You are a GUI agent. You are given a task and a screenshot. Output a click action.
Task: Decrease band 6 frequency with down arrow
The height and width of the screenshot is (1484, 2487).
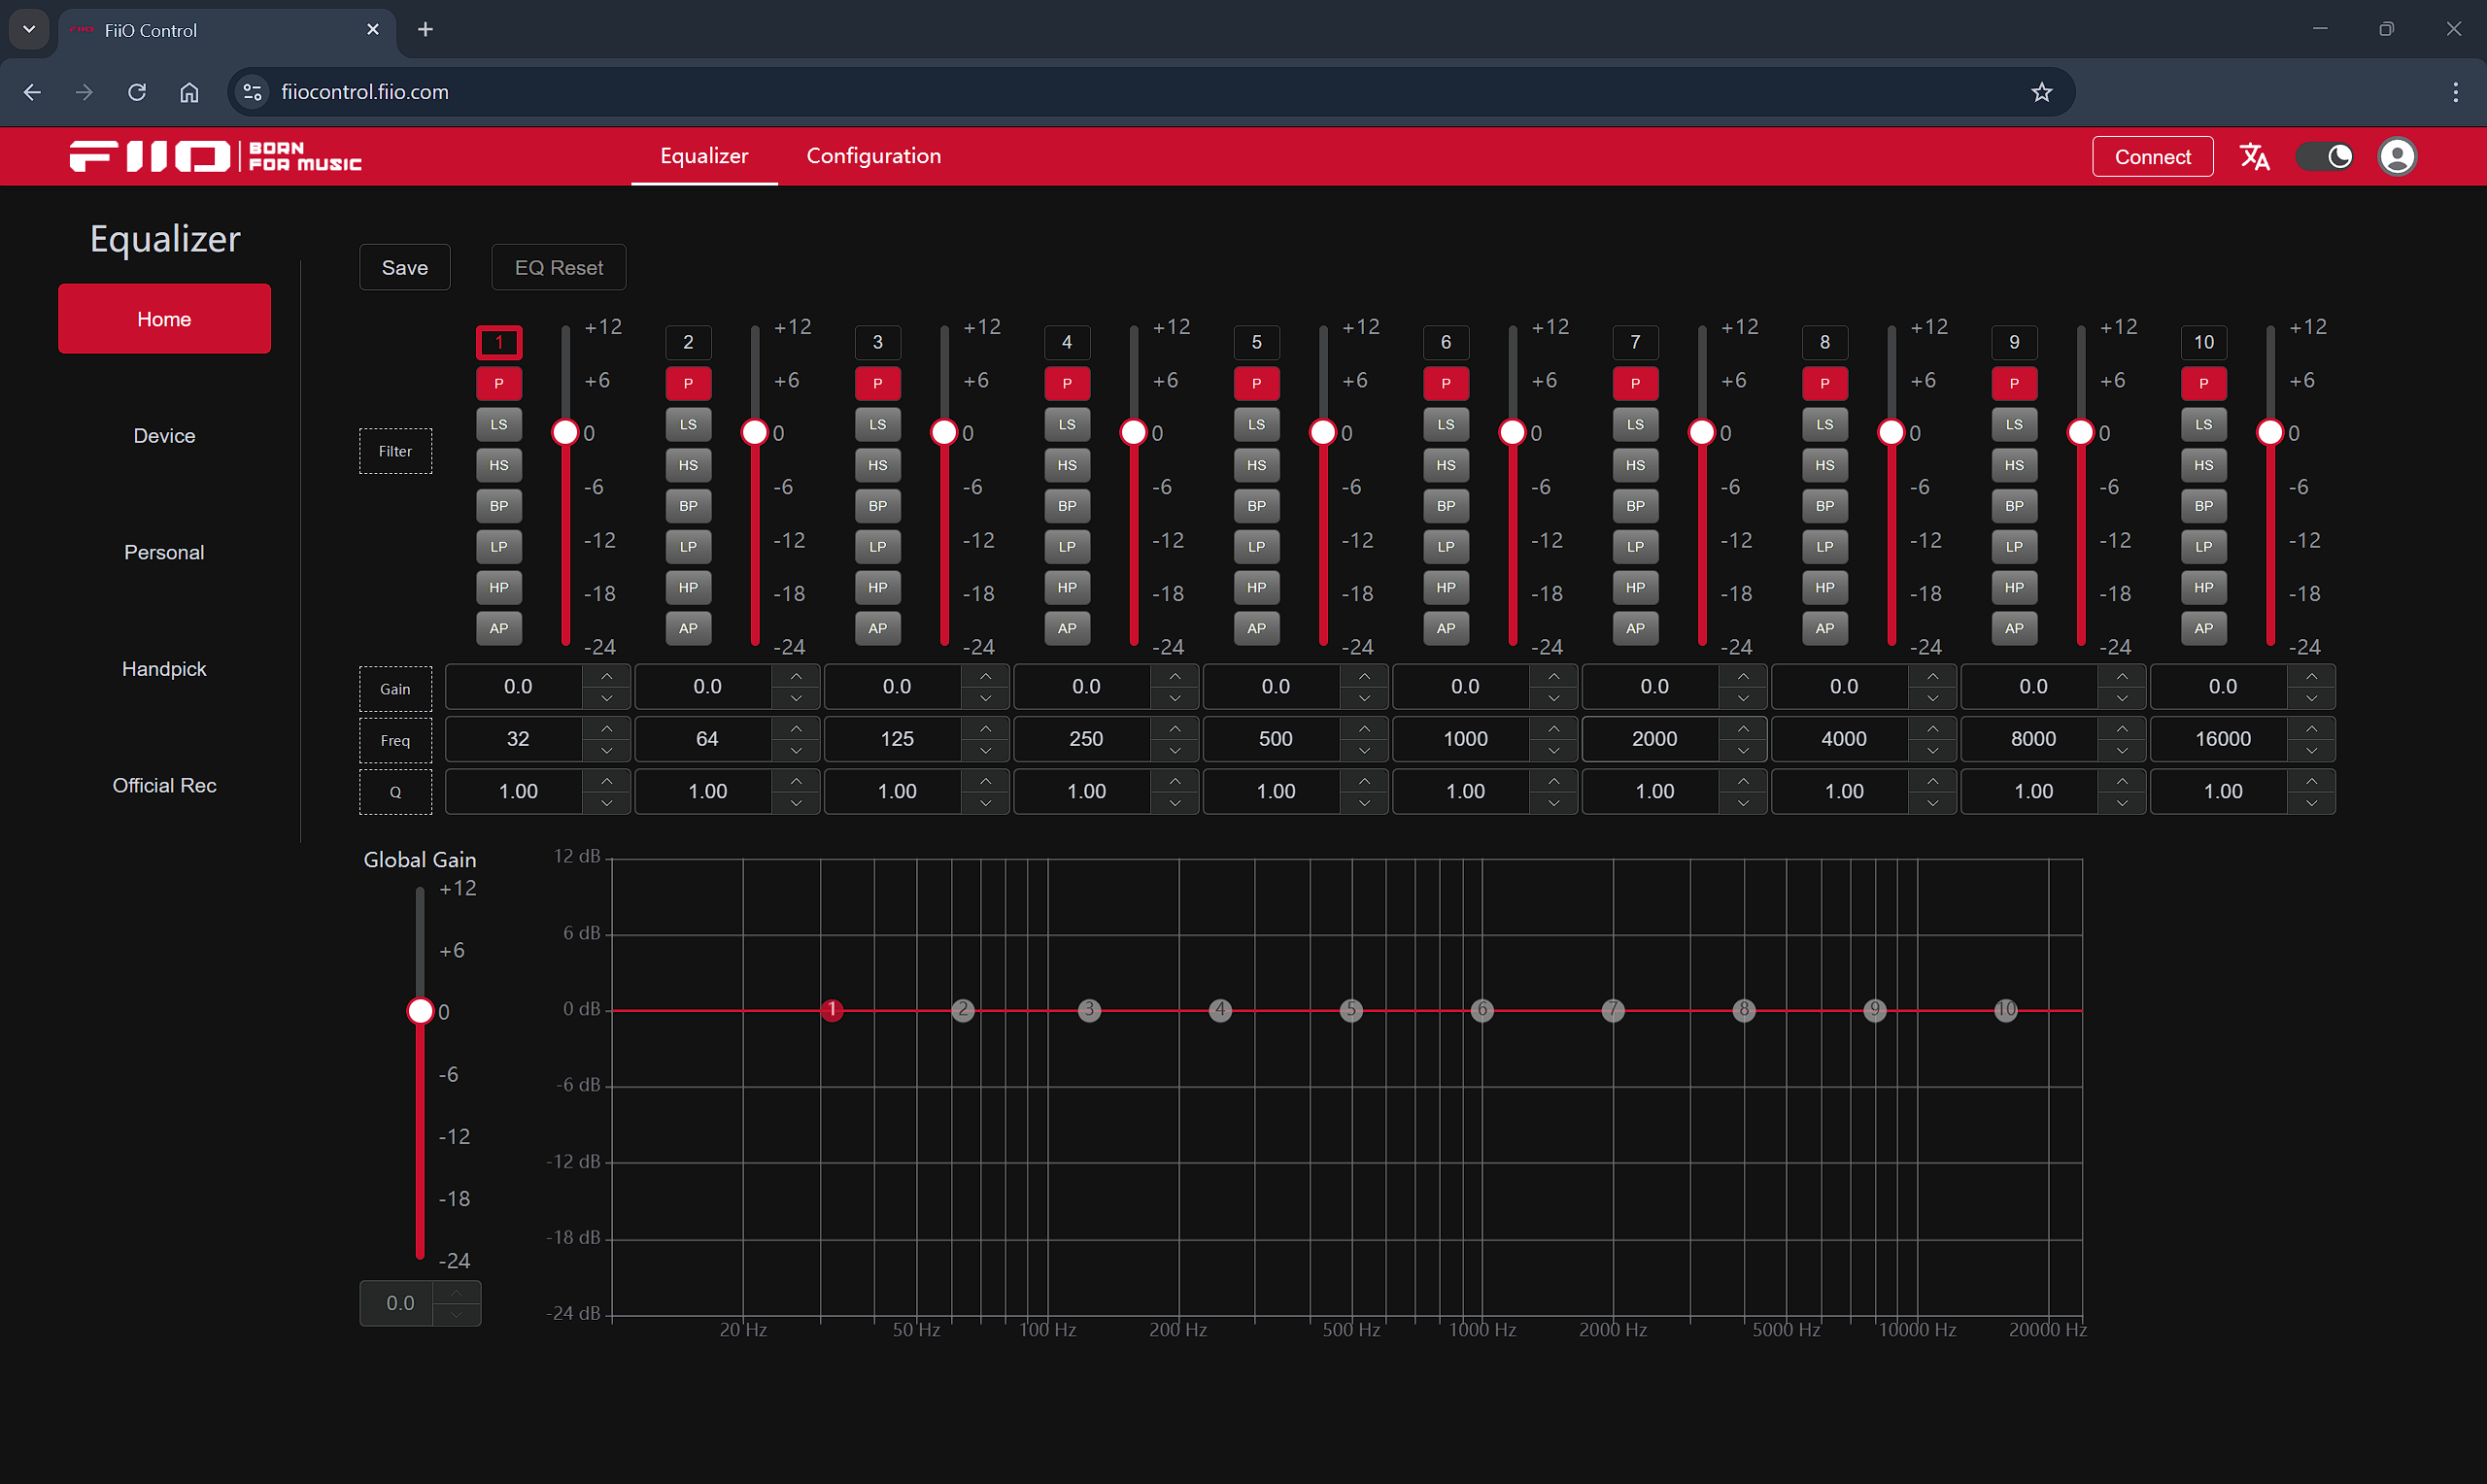(x=1554, y=751)
